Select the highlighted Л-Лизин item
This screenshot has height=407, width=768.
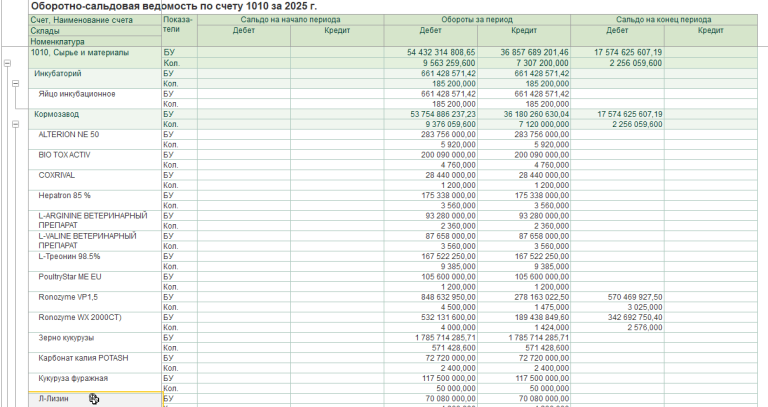pyautogui.click(x=53, y=399)
